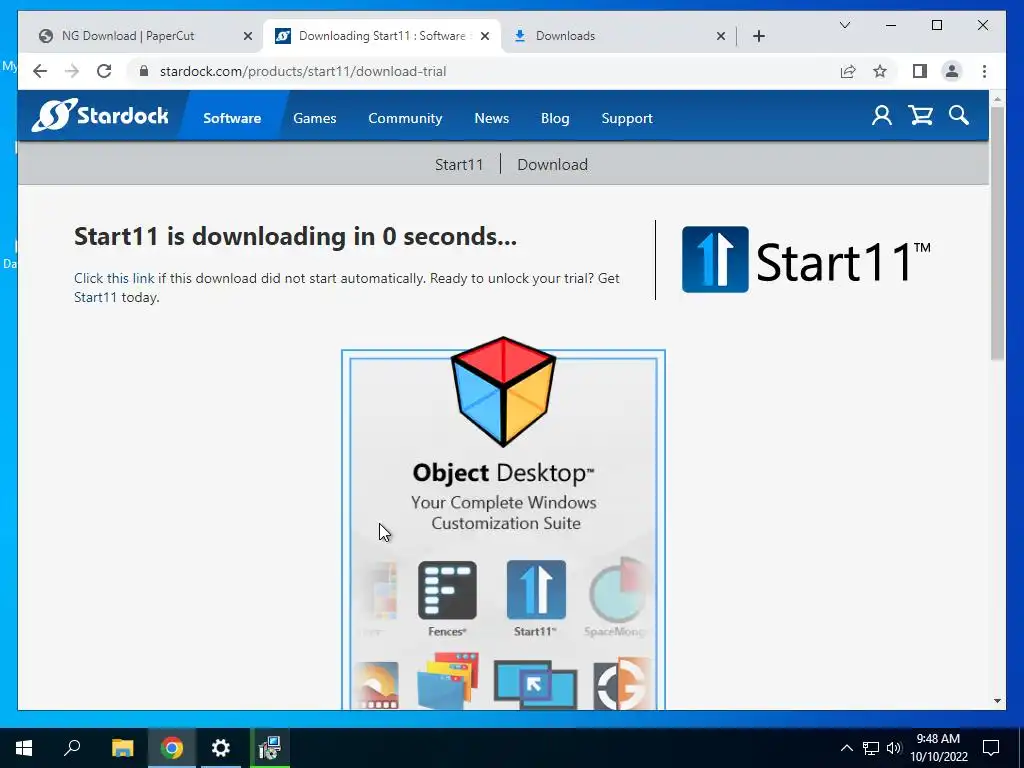The image size is (1024, 768).
Task: Click the Chrome taskbar icon
Action: pos(172,748)
